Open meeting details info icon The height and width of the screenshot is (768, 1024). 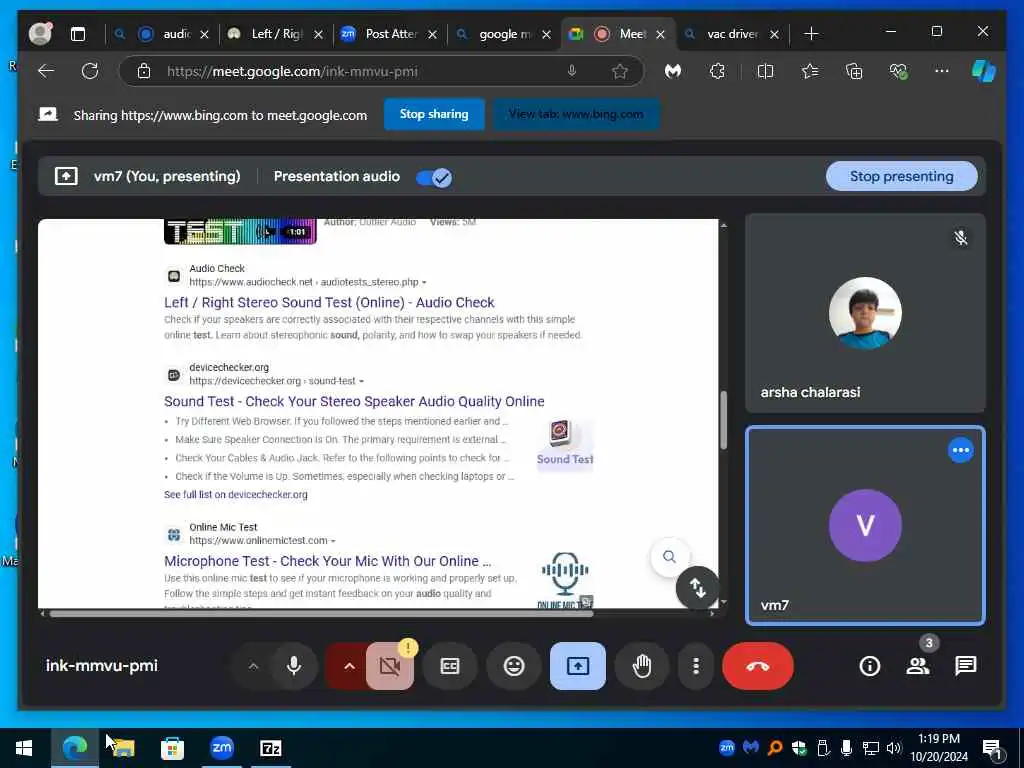click(x=870, y=666)
